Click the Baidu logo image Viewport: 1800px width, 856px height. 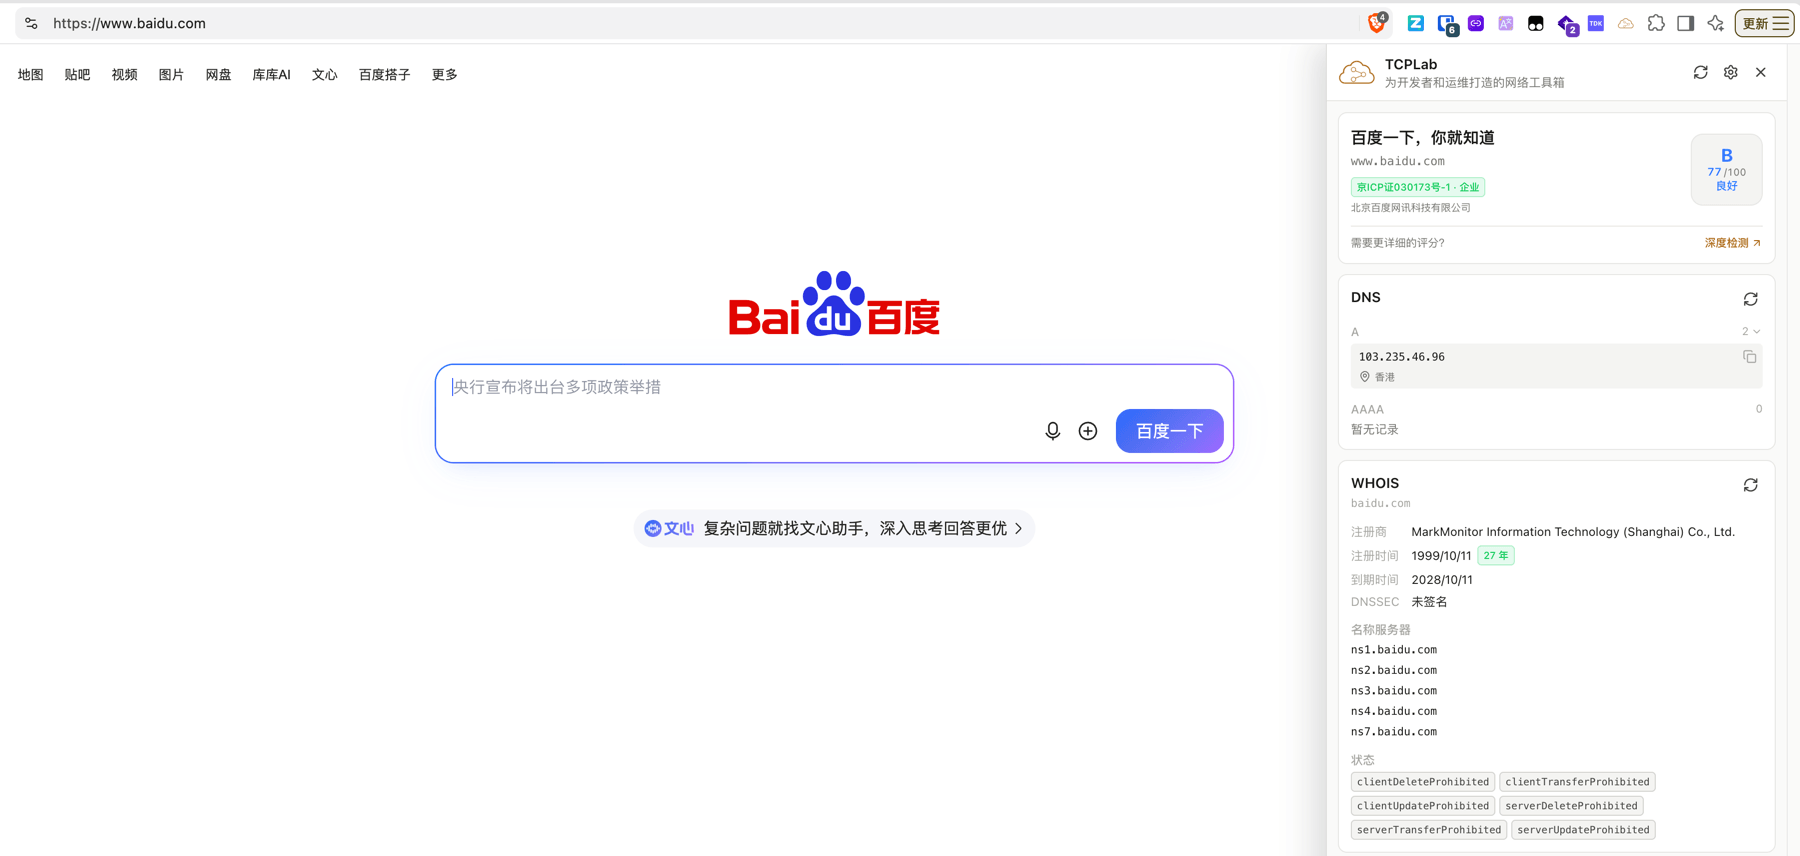(834, 304)
